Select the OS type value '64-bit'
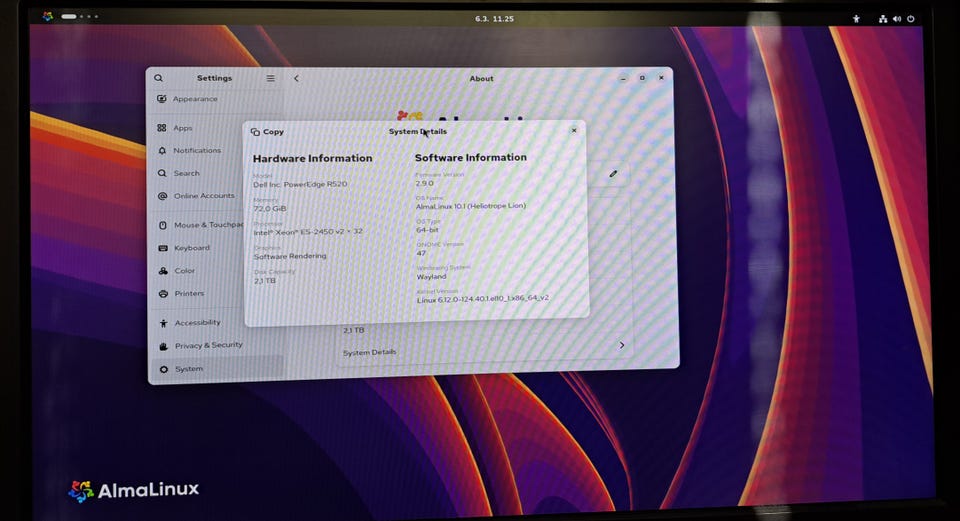 (x=427, y=230)
